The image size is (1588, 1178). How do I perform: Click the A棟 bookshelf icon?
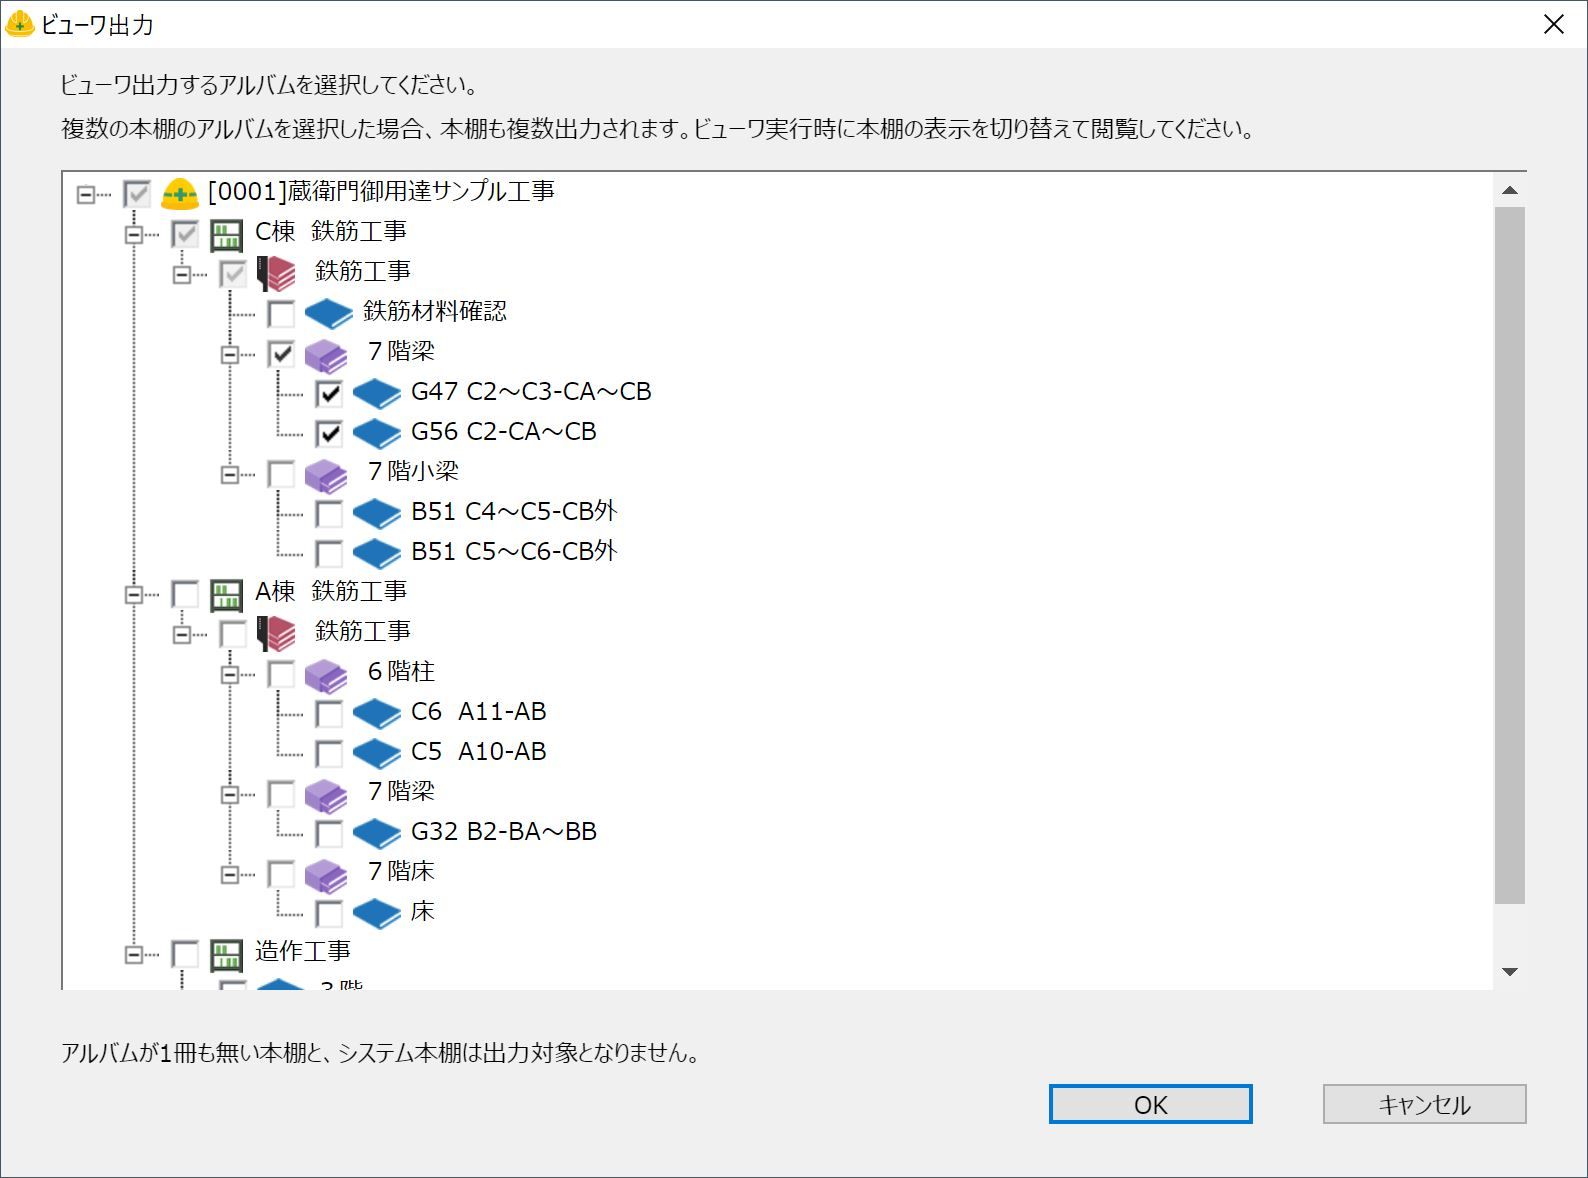[x=227, y=594]
